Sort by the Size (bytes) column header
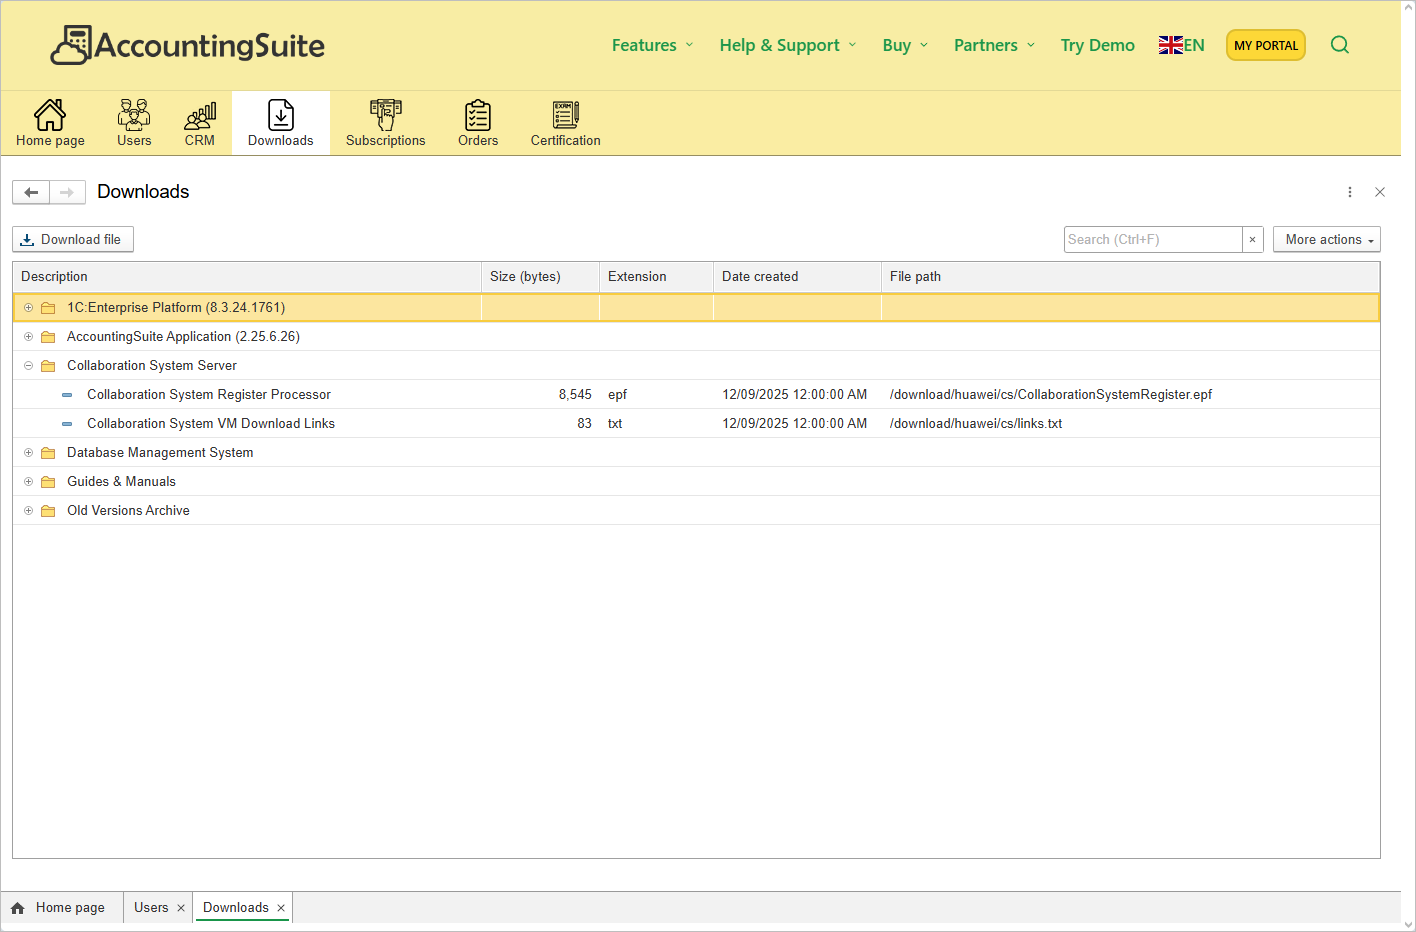Screen dimensions: 1416x932 540,277
